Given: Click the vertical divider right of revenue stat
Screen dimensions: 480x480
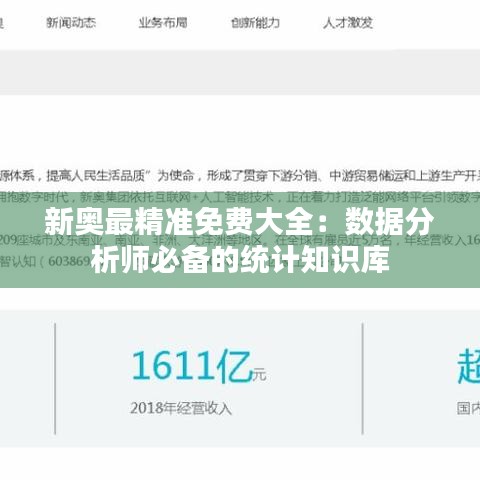Looking at the screenshot, I should pyautogui.click(x=362, y=378).
